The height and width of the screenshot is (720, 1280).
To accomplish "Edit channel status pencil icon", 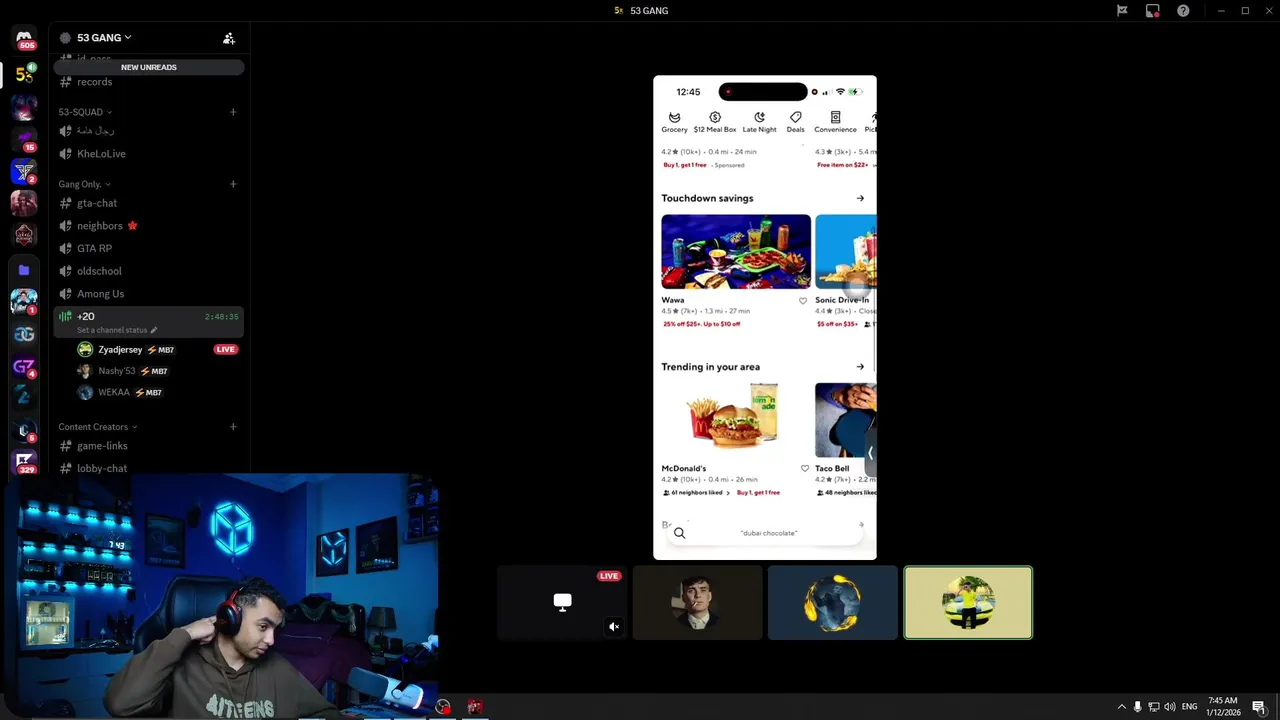I will click(154, 330).
